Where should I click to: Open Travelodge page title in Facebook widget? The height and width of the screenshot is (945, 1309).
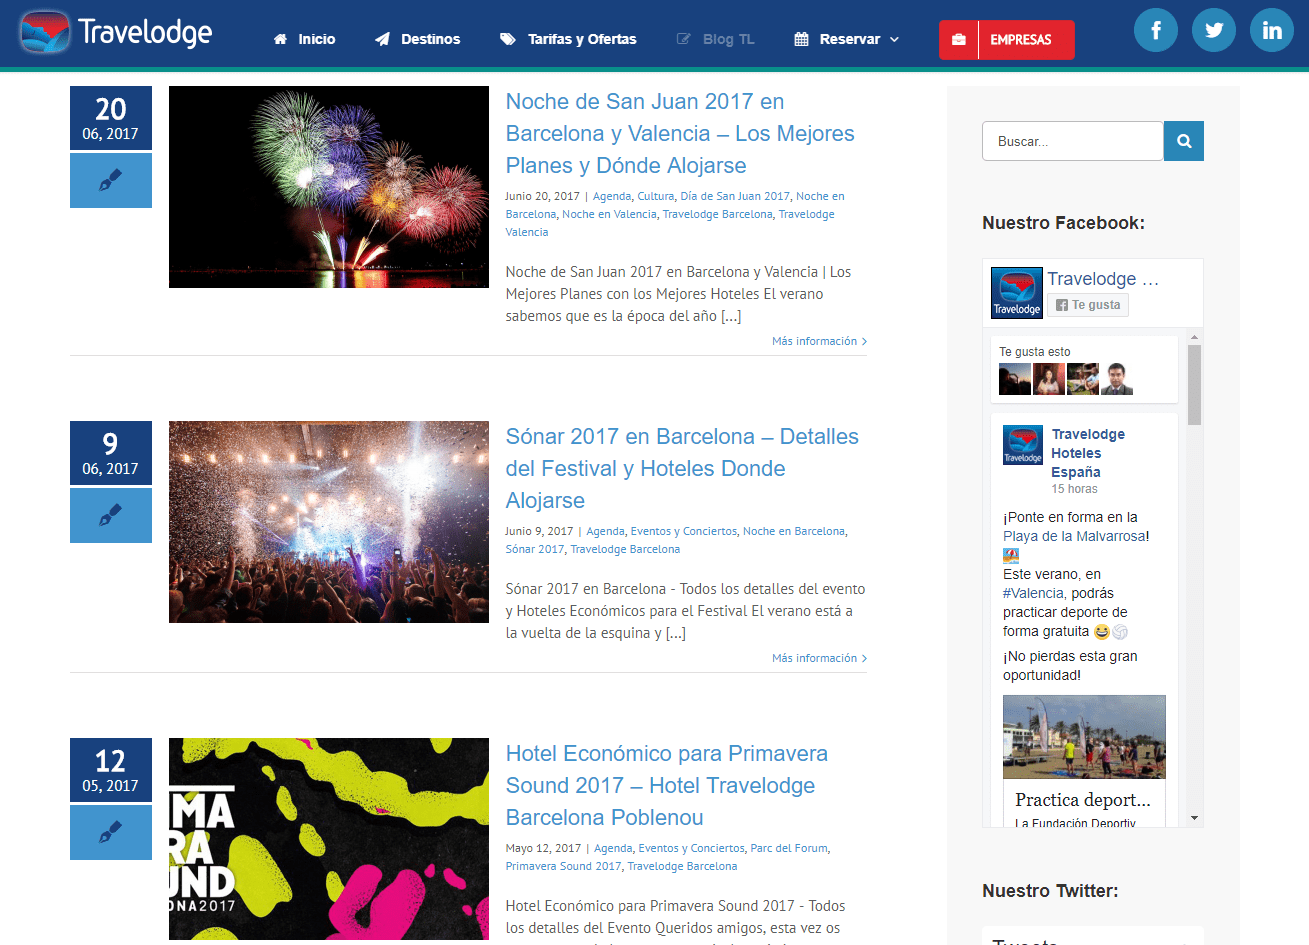[1103, 279]
